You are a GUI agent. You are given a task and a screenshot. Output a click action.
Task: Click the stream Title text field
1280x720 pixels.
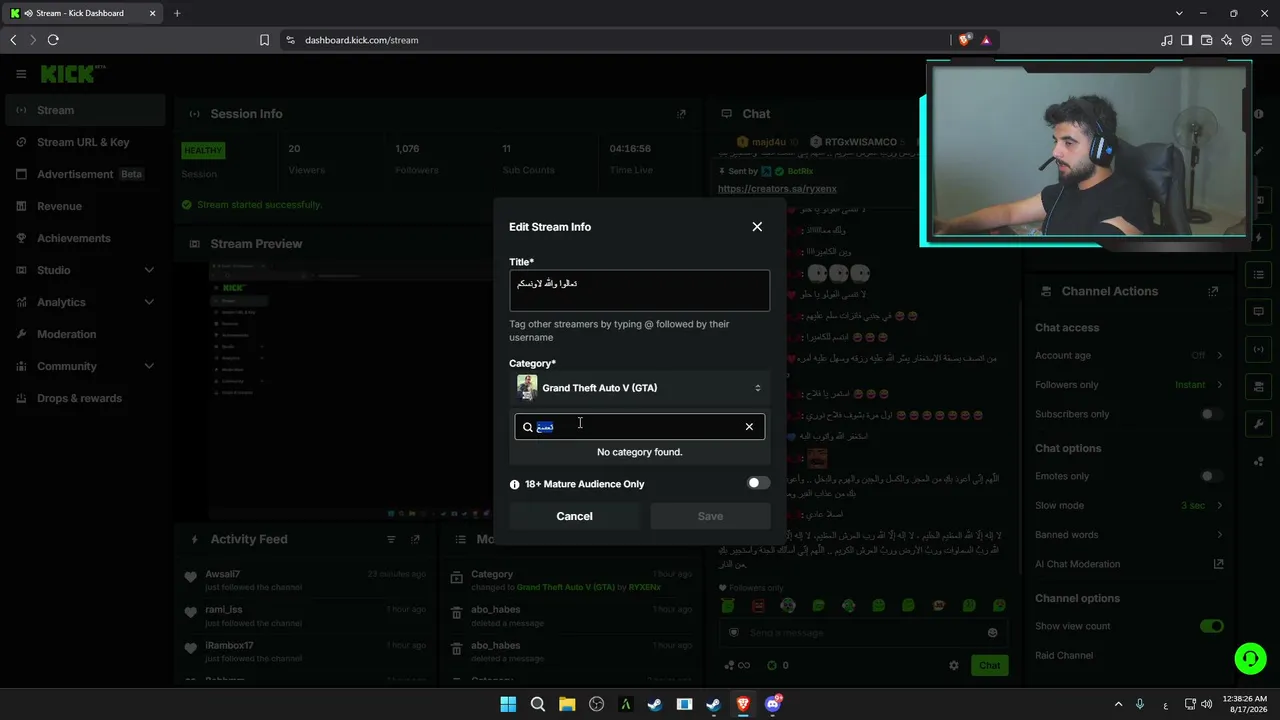[x=640, y=290]
